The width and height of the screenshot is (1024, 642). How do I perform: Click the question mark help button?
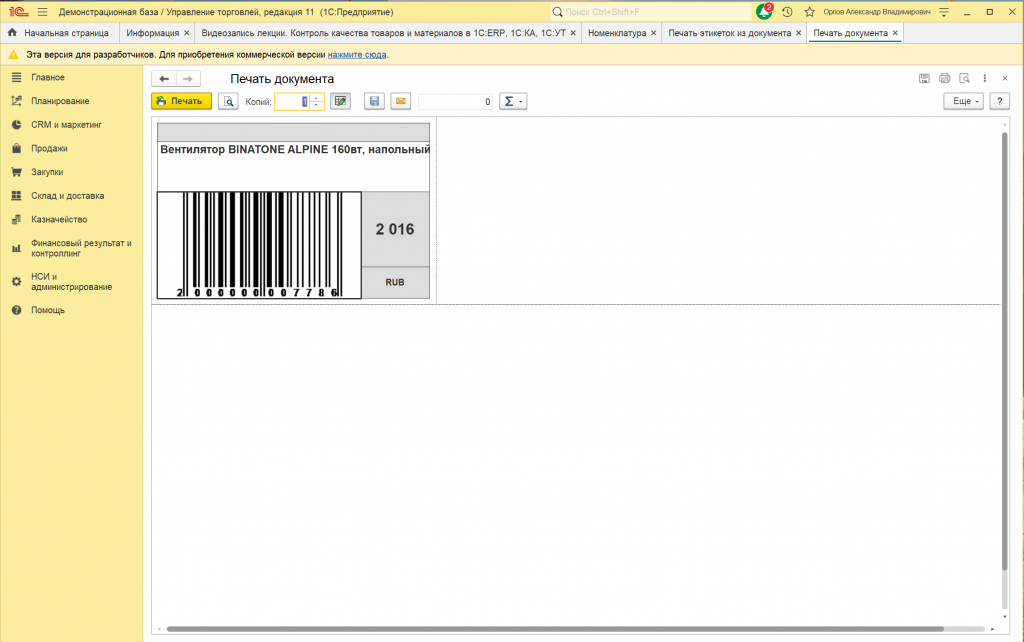pos(999,101)
